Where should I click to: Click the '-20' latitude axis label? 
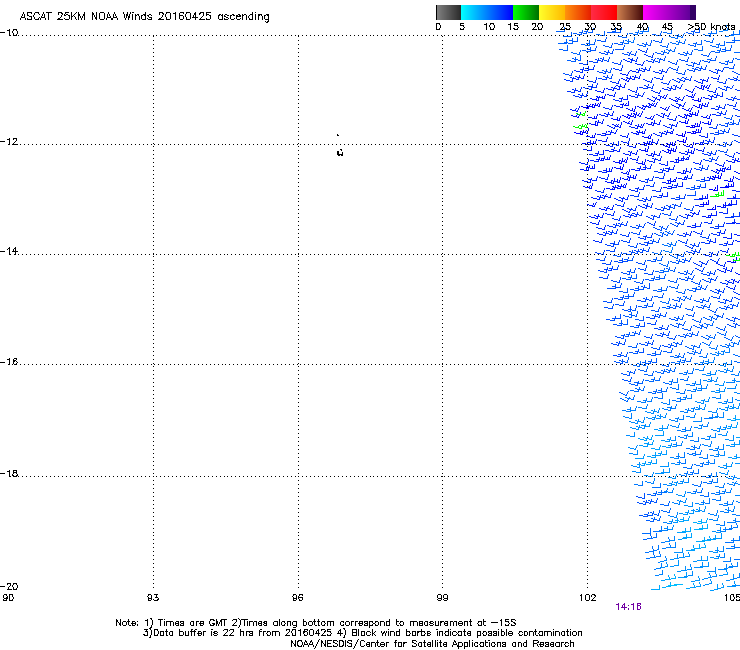coord(9,586)
